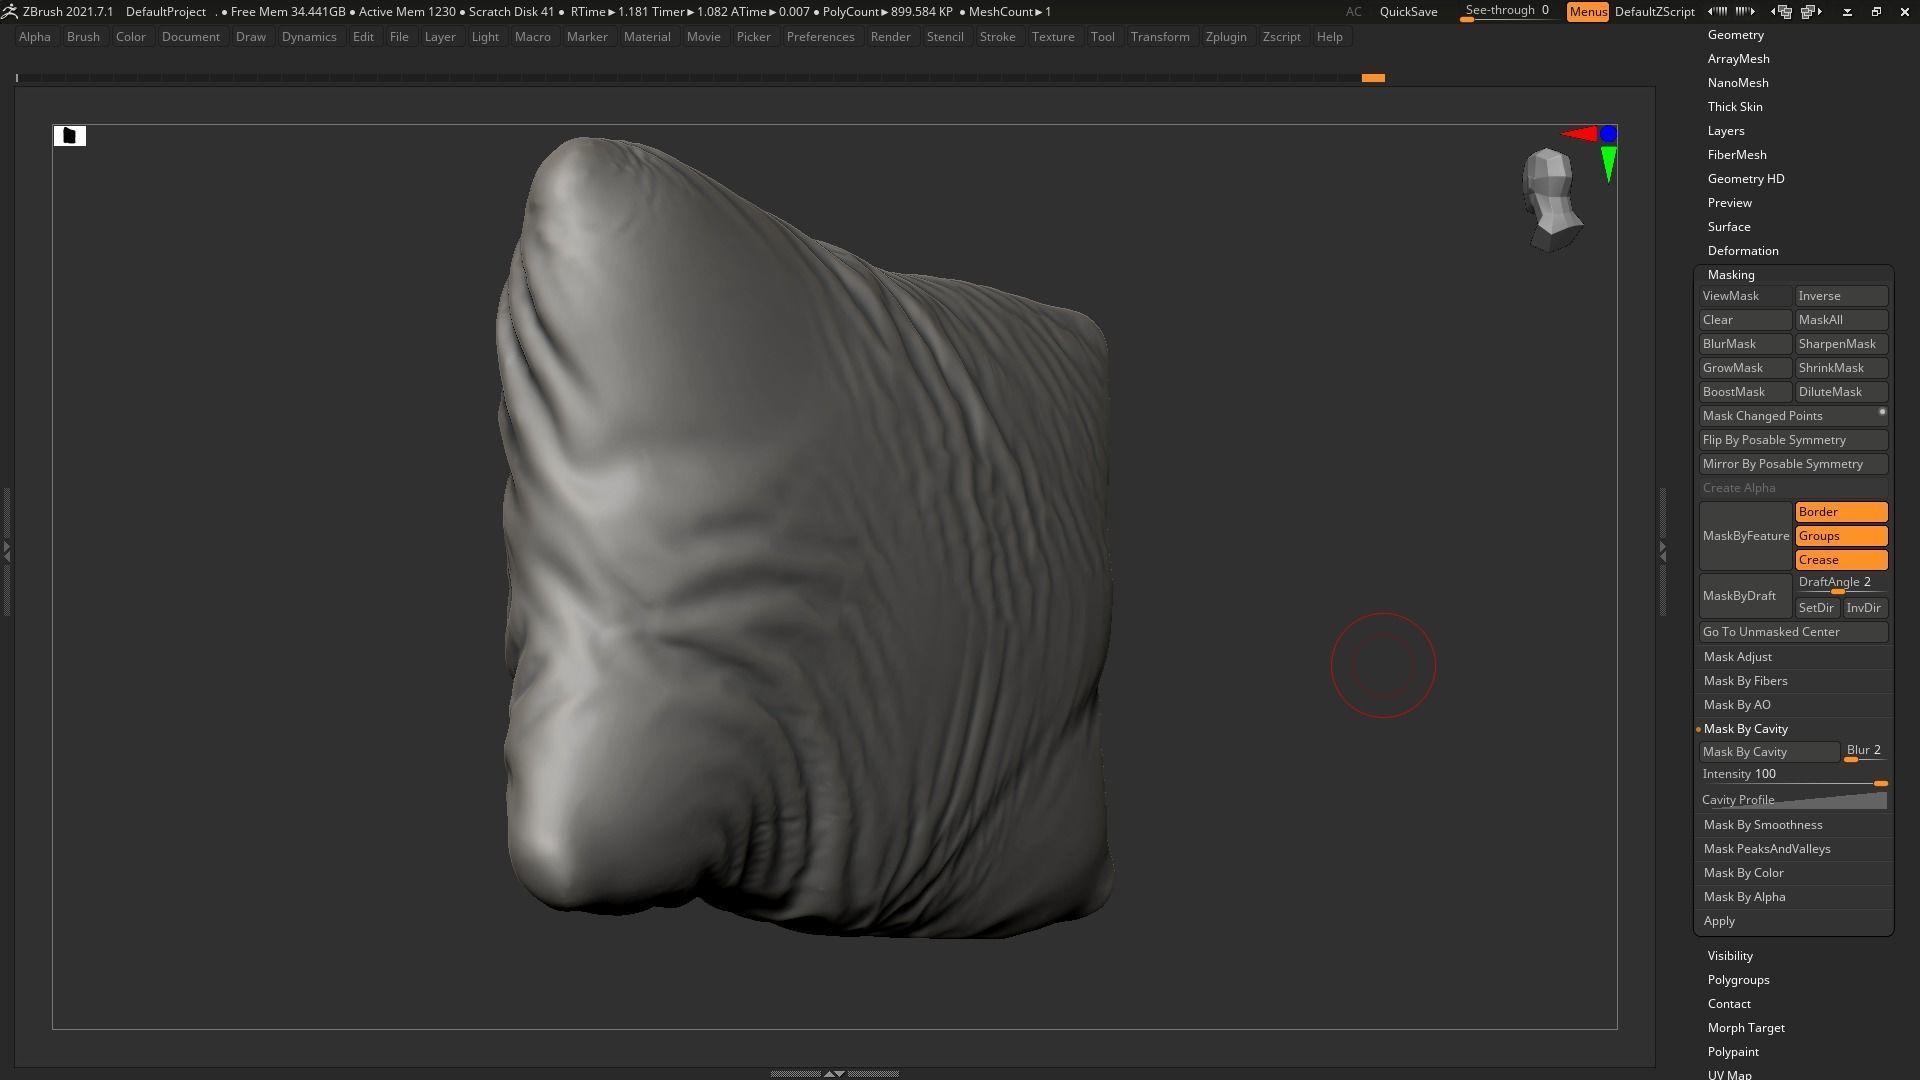Expand Mask By Smoothness section
The height and width of the screenshot is (1080, 1920).
click(1762, 825)
